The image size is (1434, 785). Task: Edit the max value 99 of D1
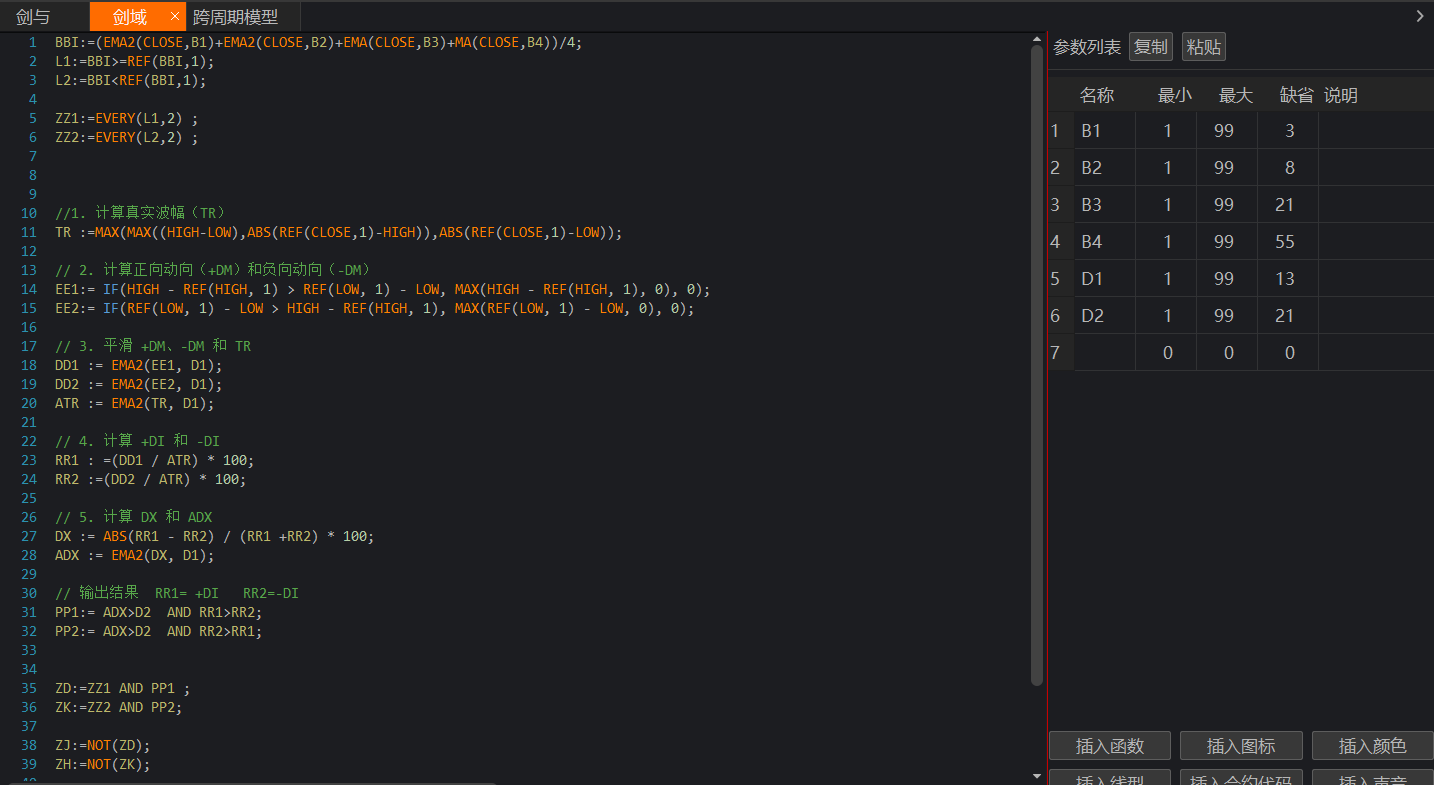1225,279
